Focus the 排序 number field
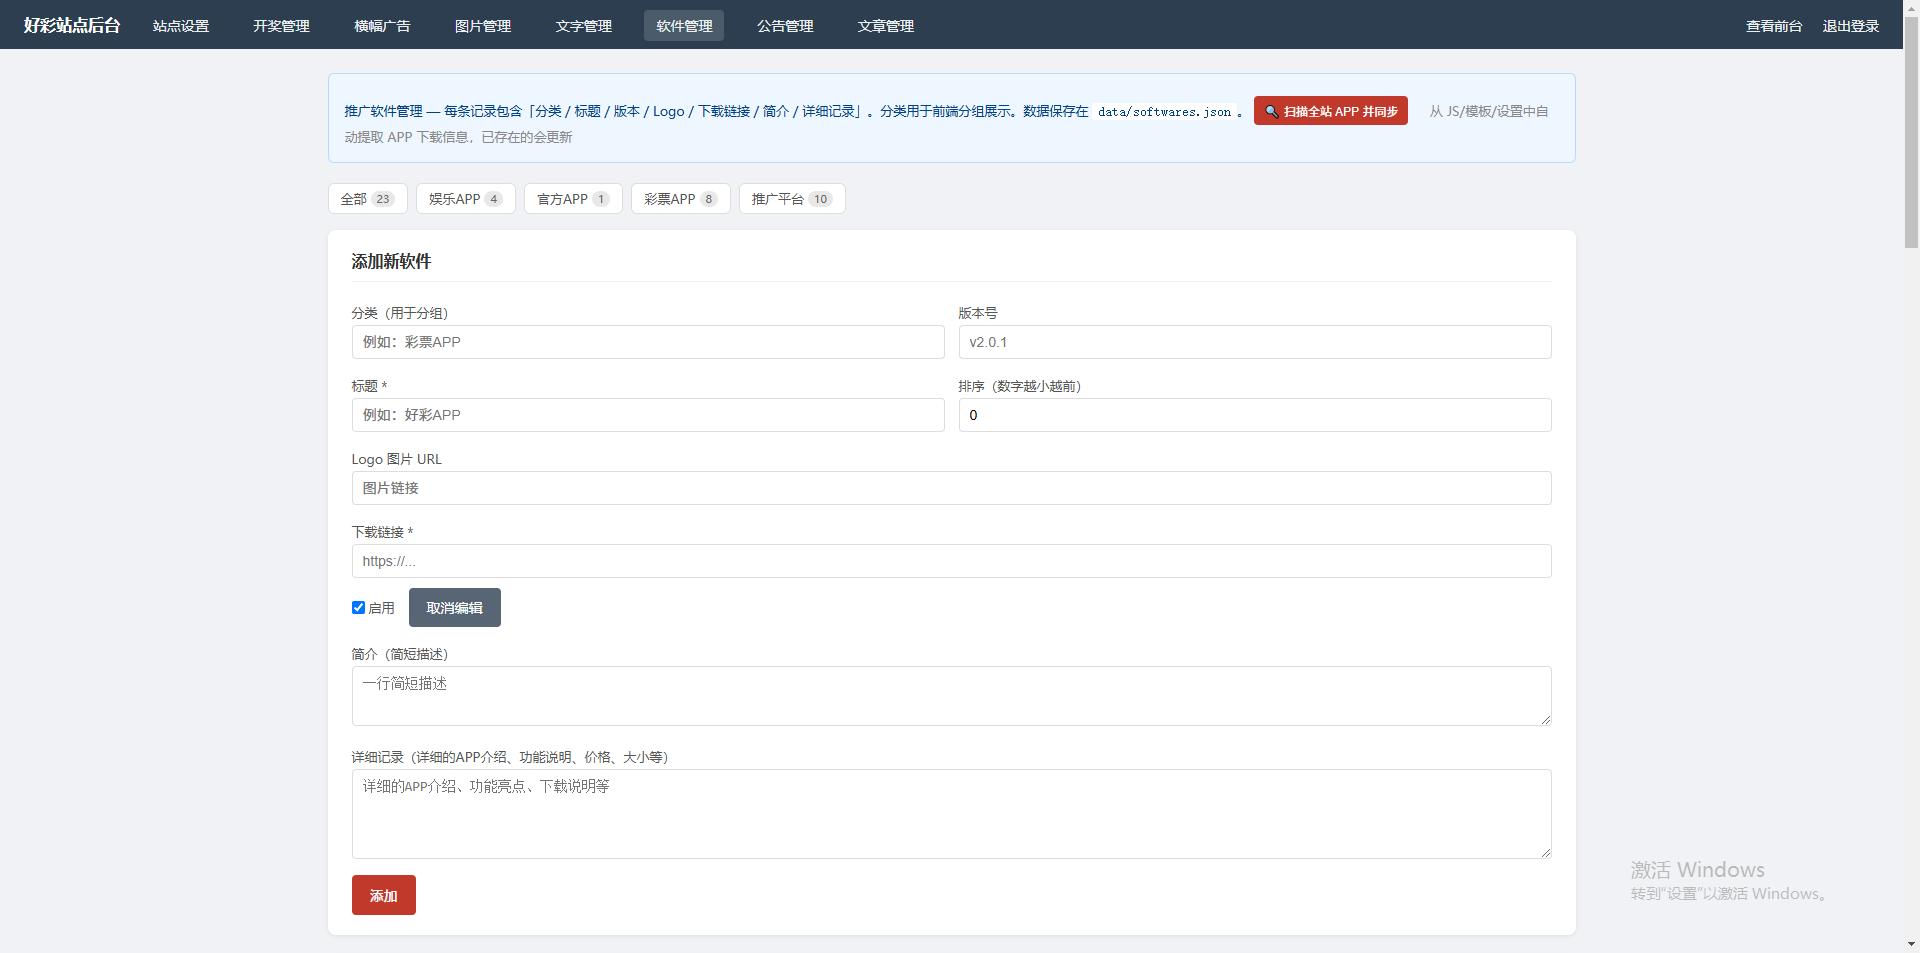1920x953 pixels. point(1255,415)
